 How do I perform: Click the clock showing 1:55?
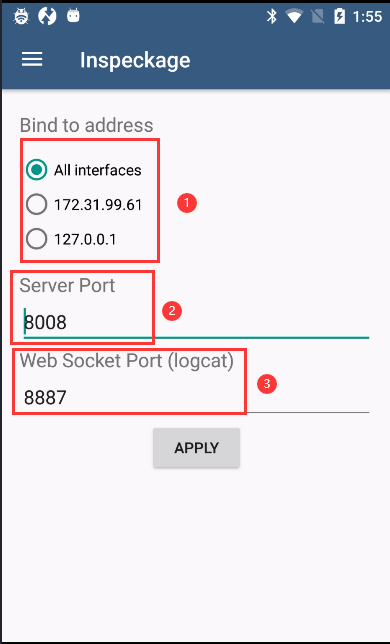pos(367,17)
